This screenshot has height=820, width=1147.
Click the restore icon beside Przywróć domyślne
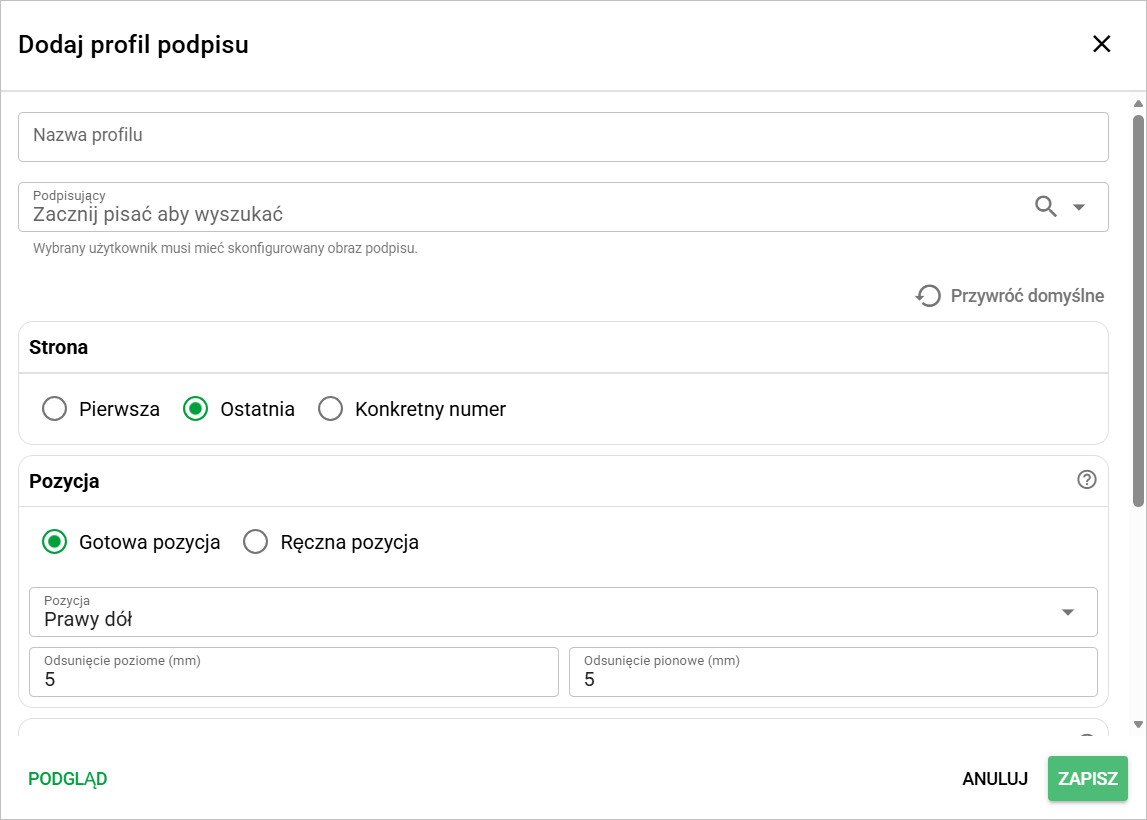pyautogui.click(x=928, y=296)
